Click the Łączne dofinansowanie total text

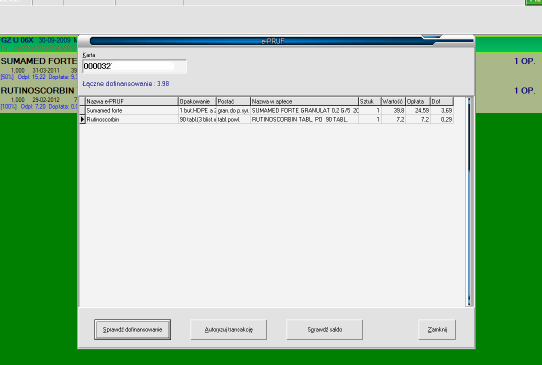(x=126, y=84)
